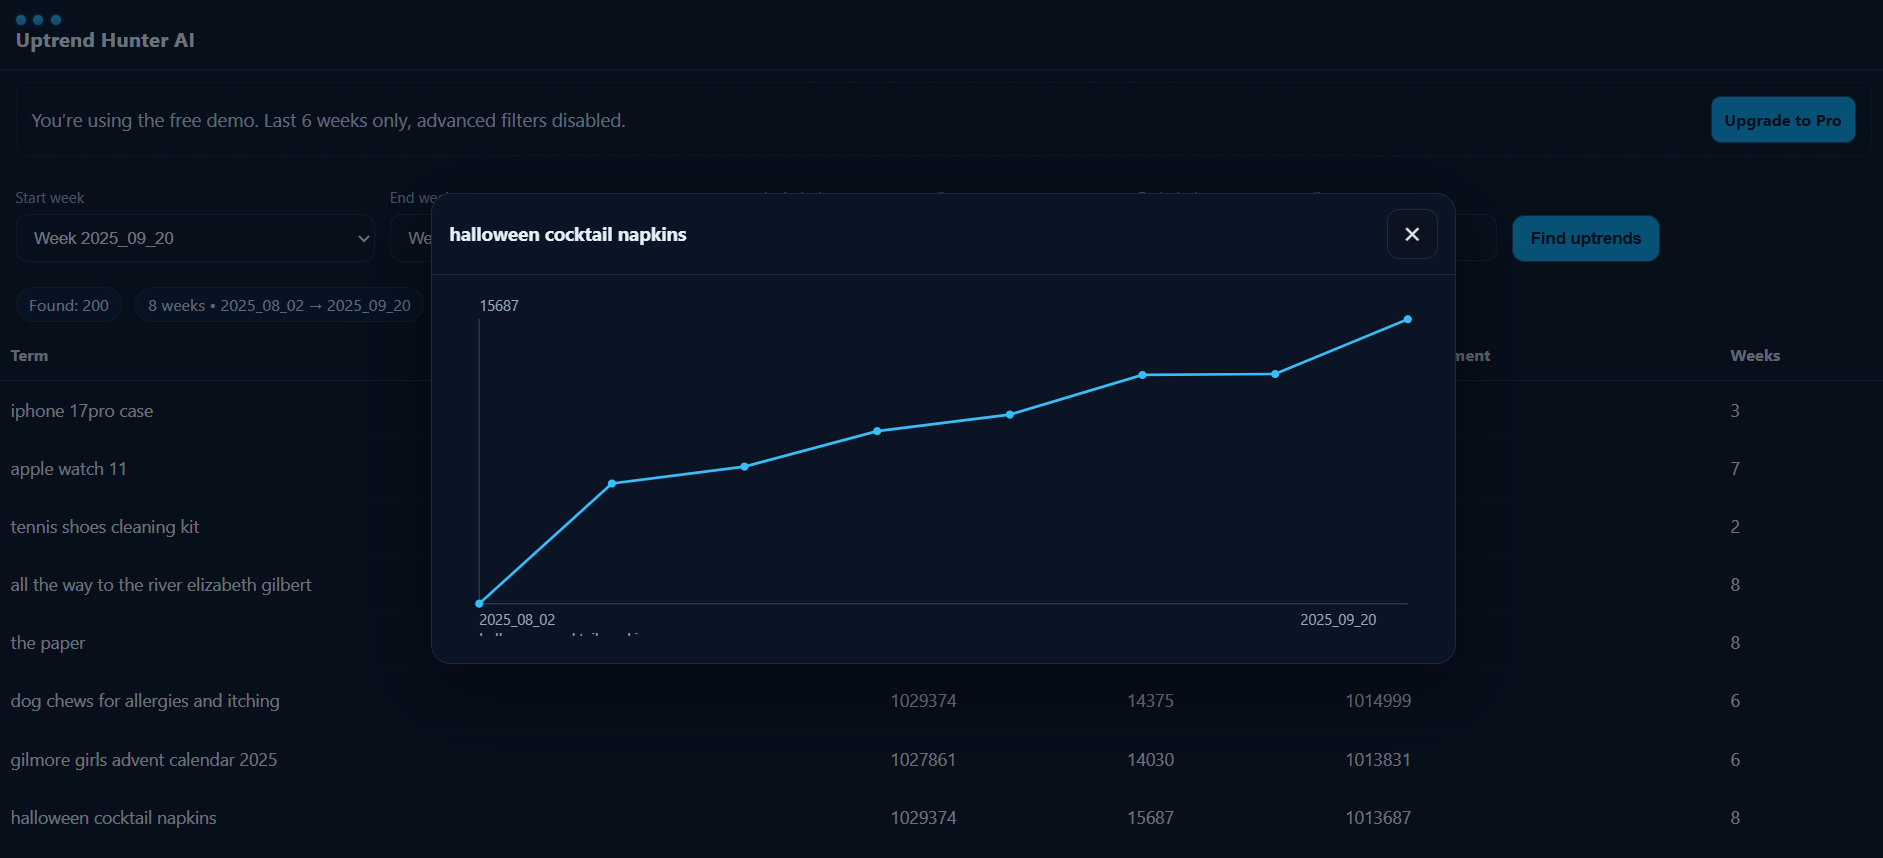
Task: Click weeks count 2 for tennis shoes kit
Action: click(1735, 527)
